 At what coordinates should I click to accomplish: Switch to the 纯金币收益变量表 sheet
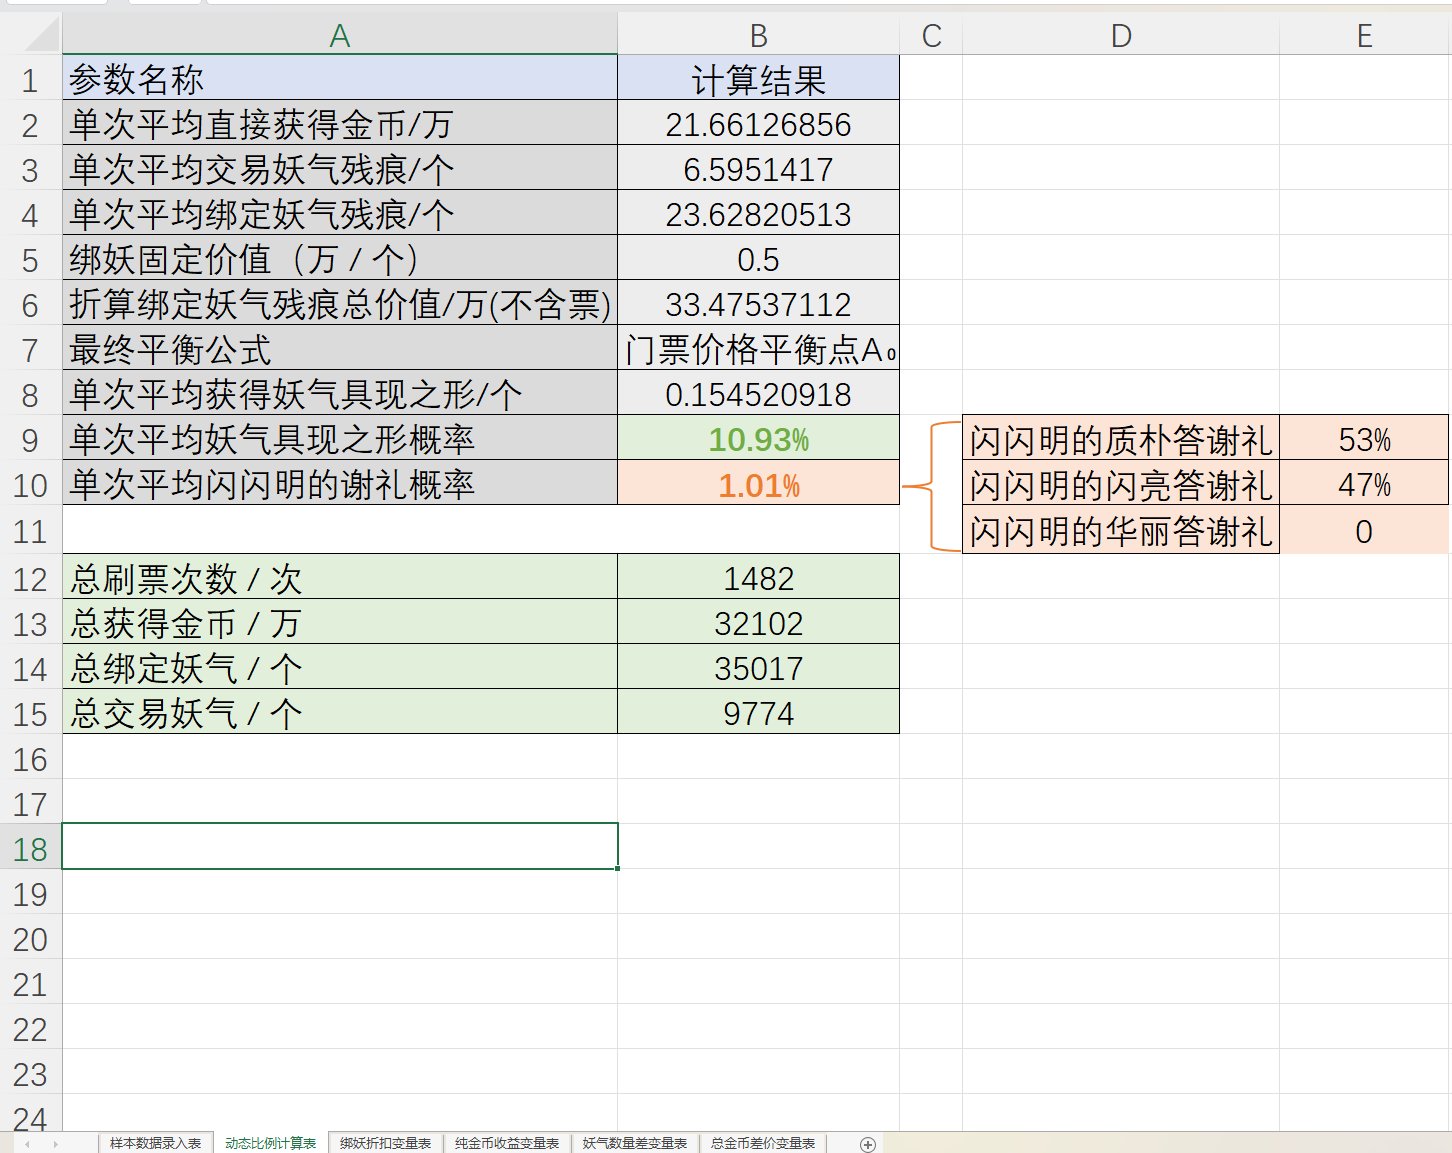[508, 1142]
